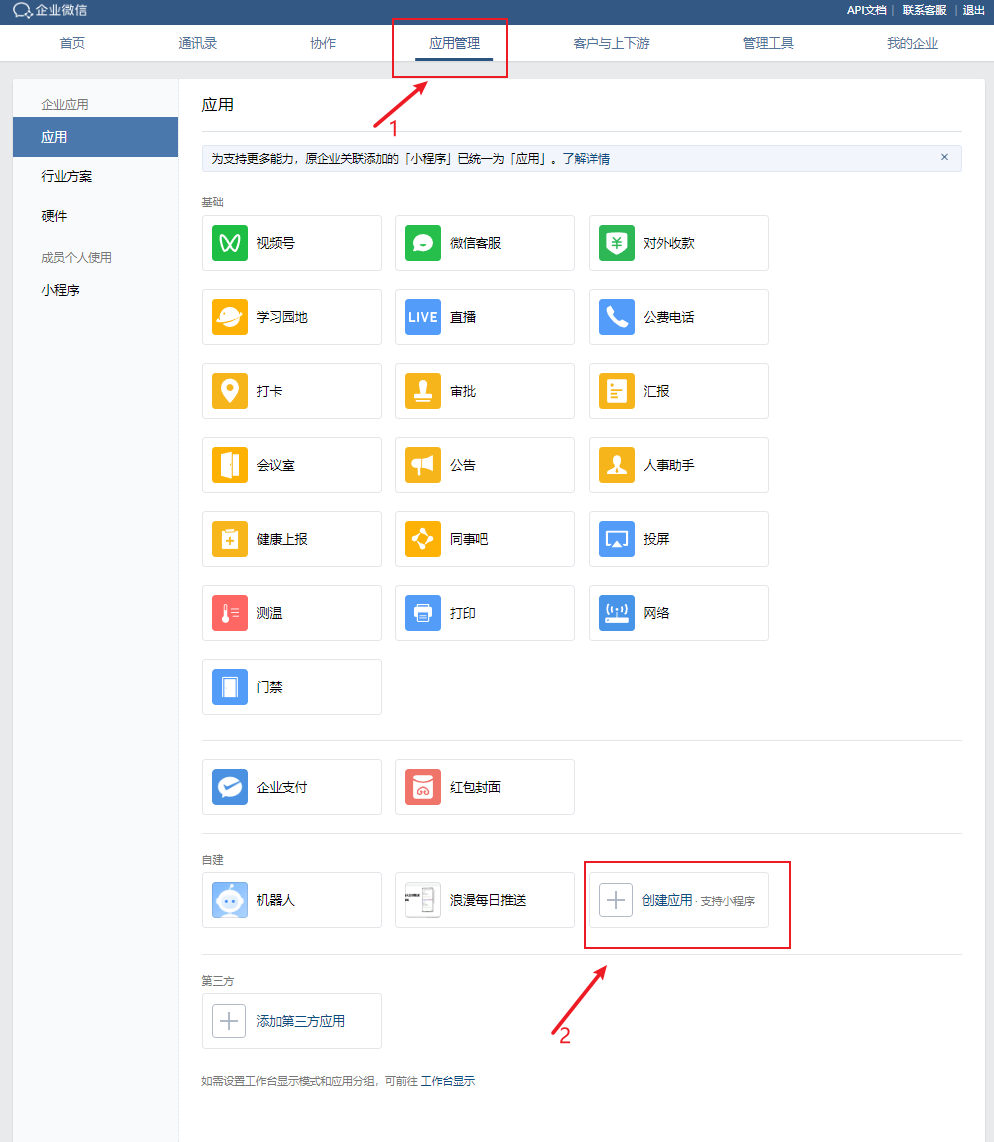Open the 测温 thermometer icon
Image resolution: width=994 pixels, height=1142 pixels.
[230, 613]
